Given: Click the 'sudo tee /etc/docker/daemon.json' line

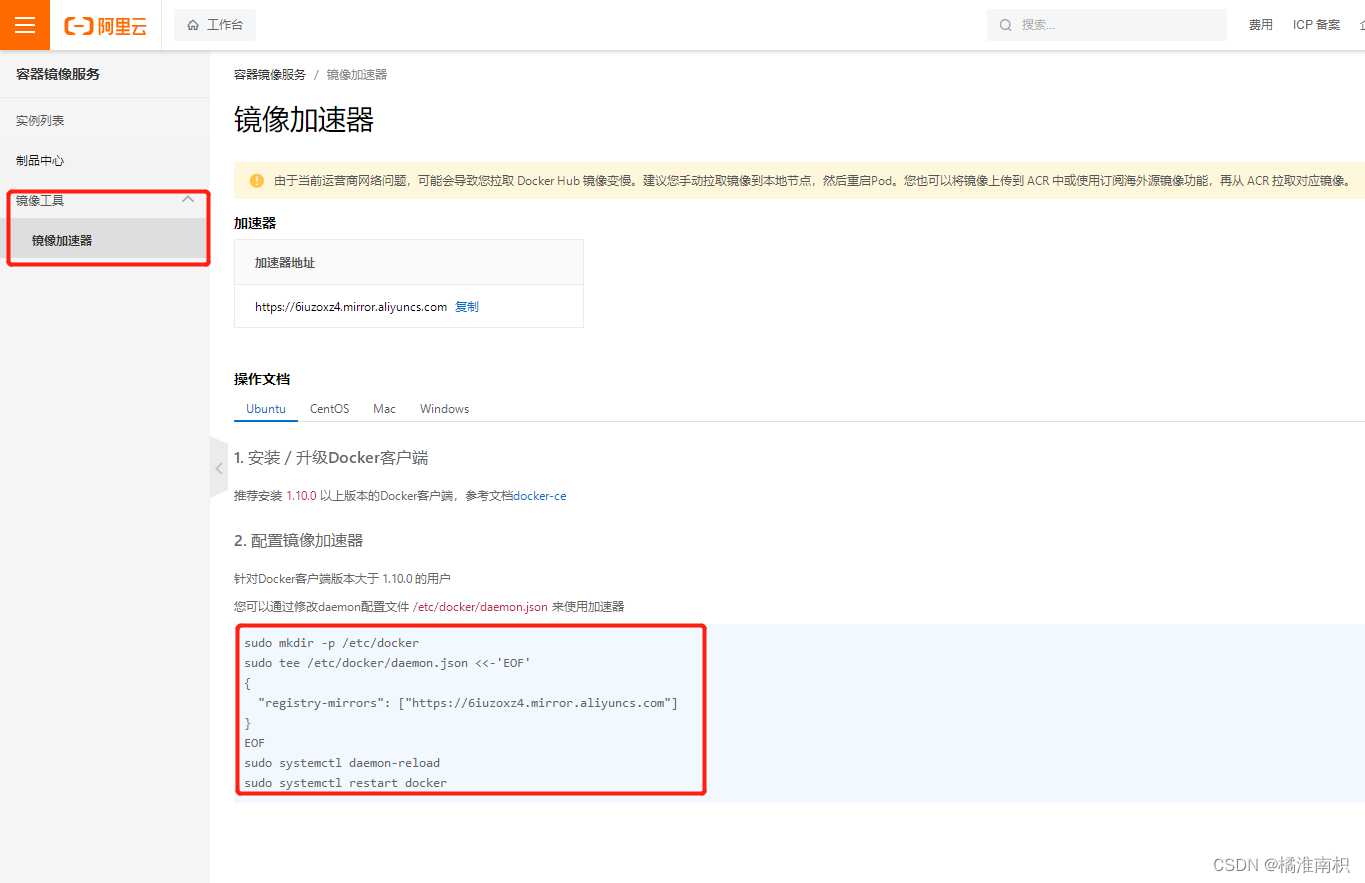Looking at the screenshot, I should click(x=387, y=663).
